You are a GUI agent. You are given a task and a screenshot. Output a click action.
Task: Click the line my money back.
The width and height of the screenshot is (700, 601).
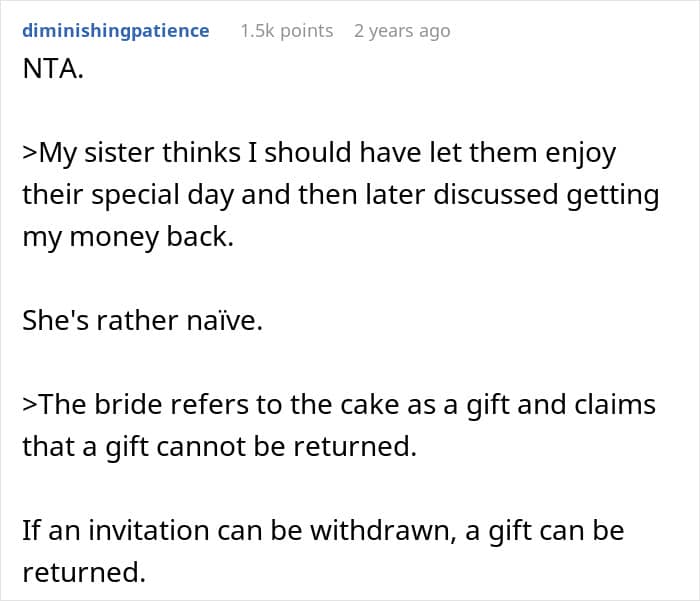click(127, 238)
